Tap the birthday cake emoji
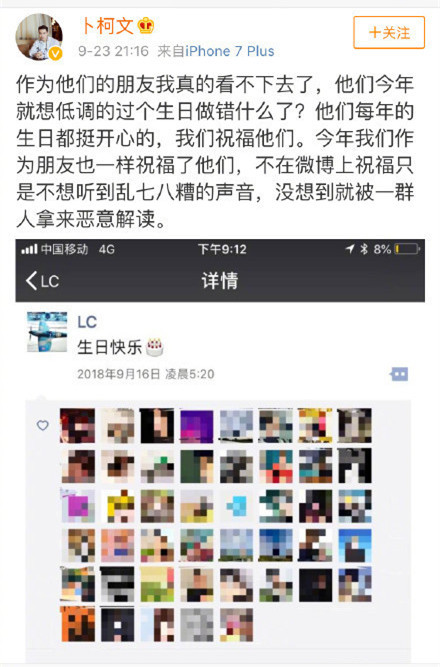The width and height of the screenshot is (440, 667). coord(154,347)
